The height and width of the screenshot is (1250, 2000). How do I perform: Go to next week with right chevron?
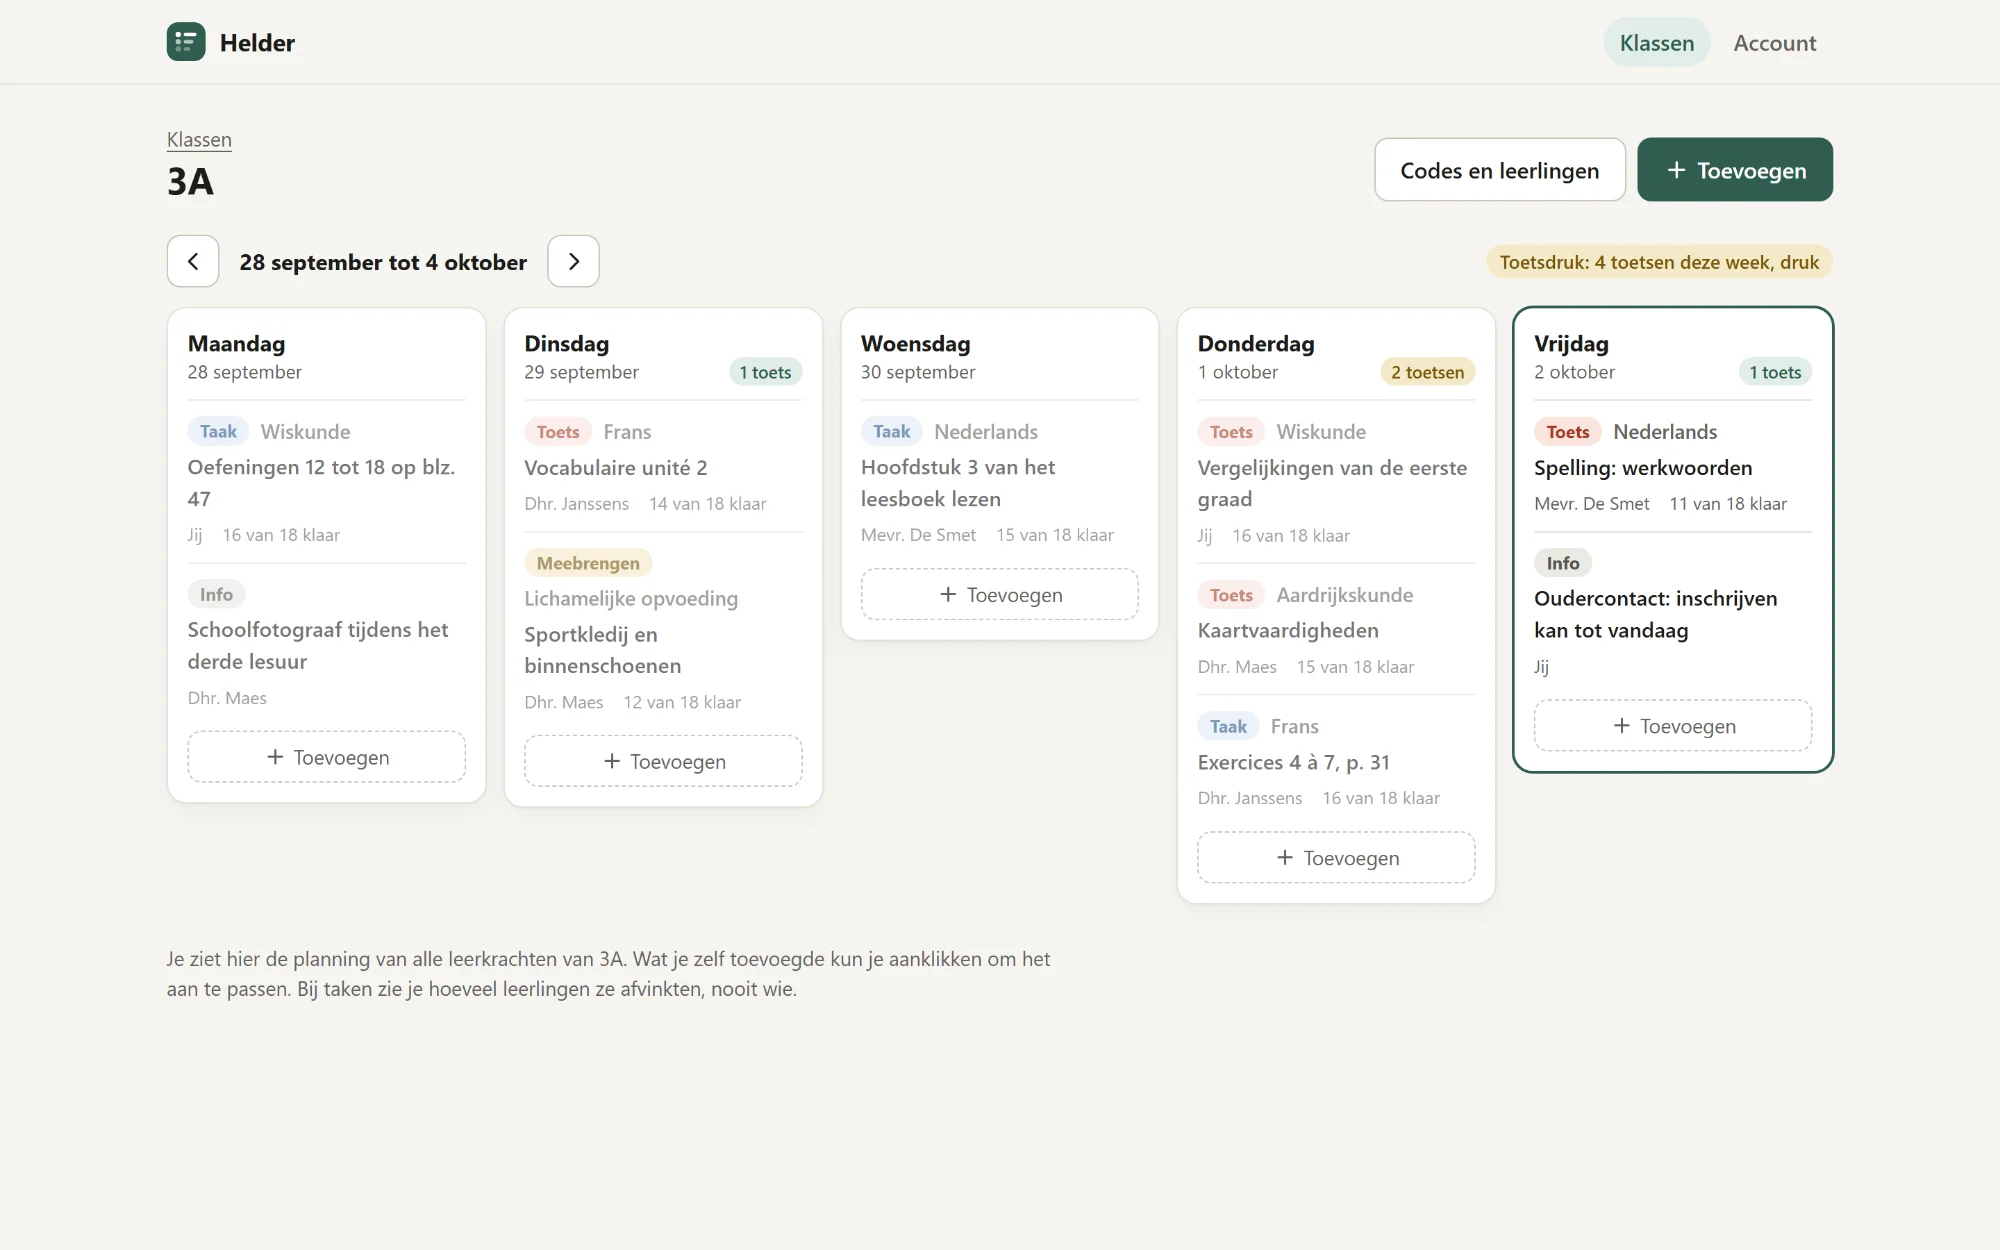coord(573,261)
